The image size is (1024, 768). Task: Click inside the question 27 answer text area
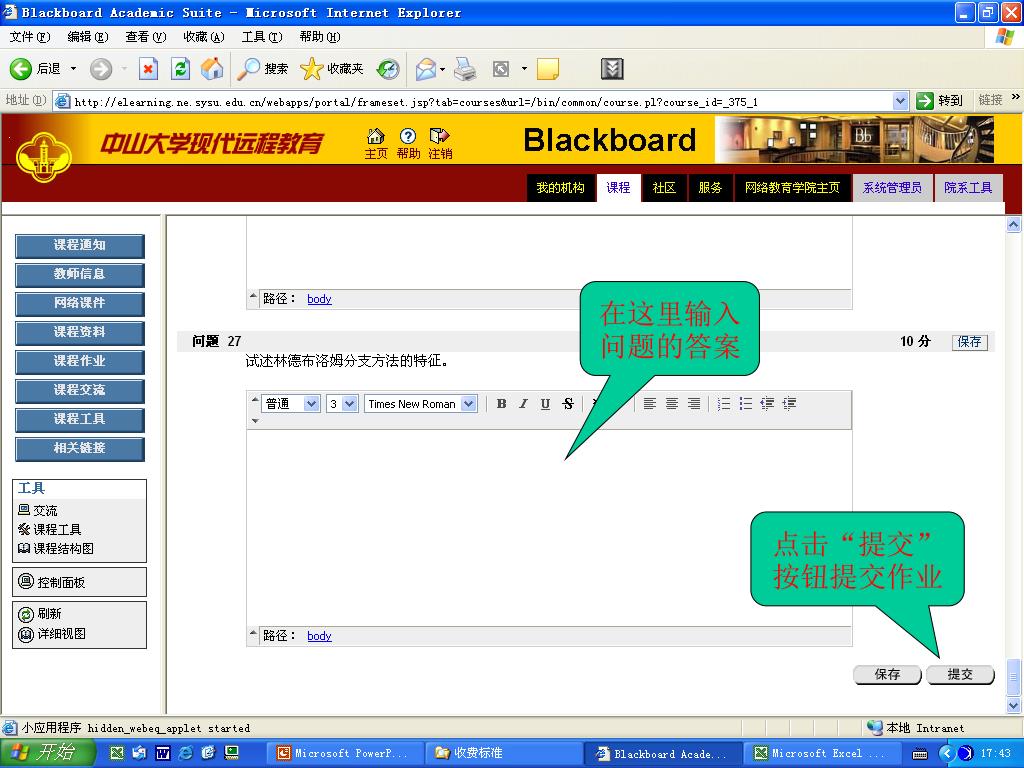tap(549, 528)
